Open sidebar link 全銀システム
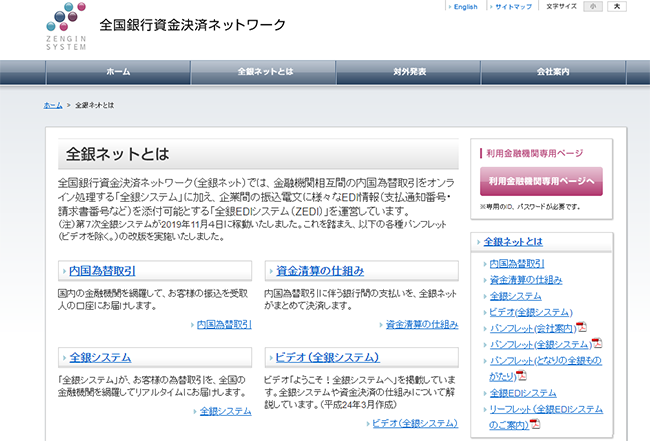The image size is (650, 441). pos(516,296)
